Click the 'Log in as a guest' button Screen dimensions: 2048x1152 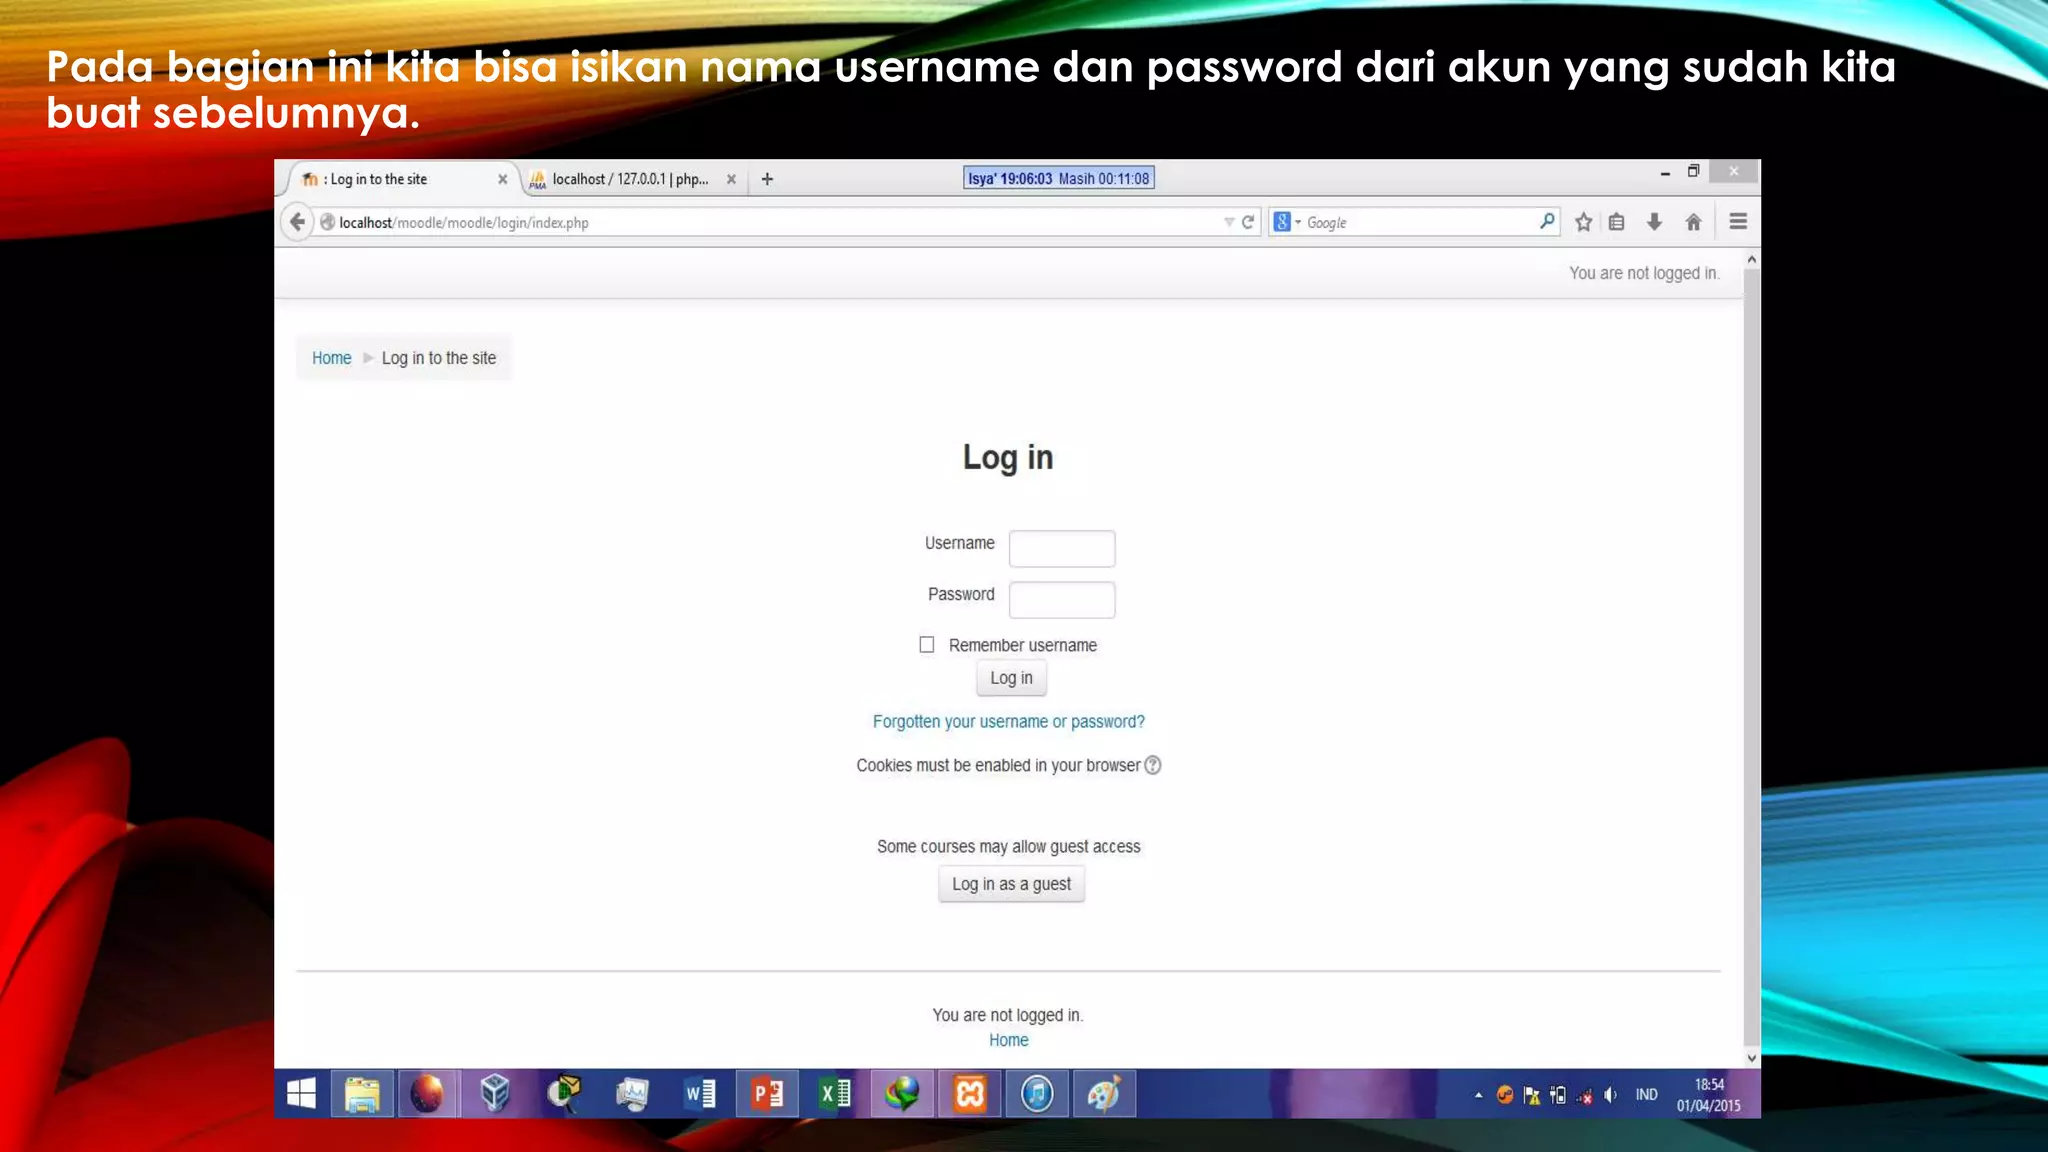(1011, 884)
